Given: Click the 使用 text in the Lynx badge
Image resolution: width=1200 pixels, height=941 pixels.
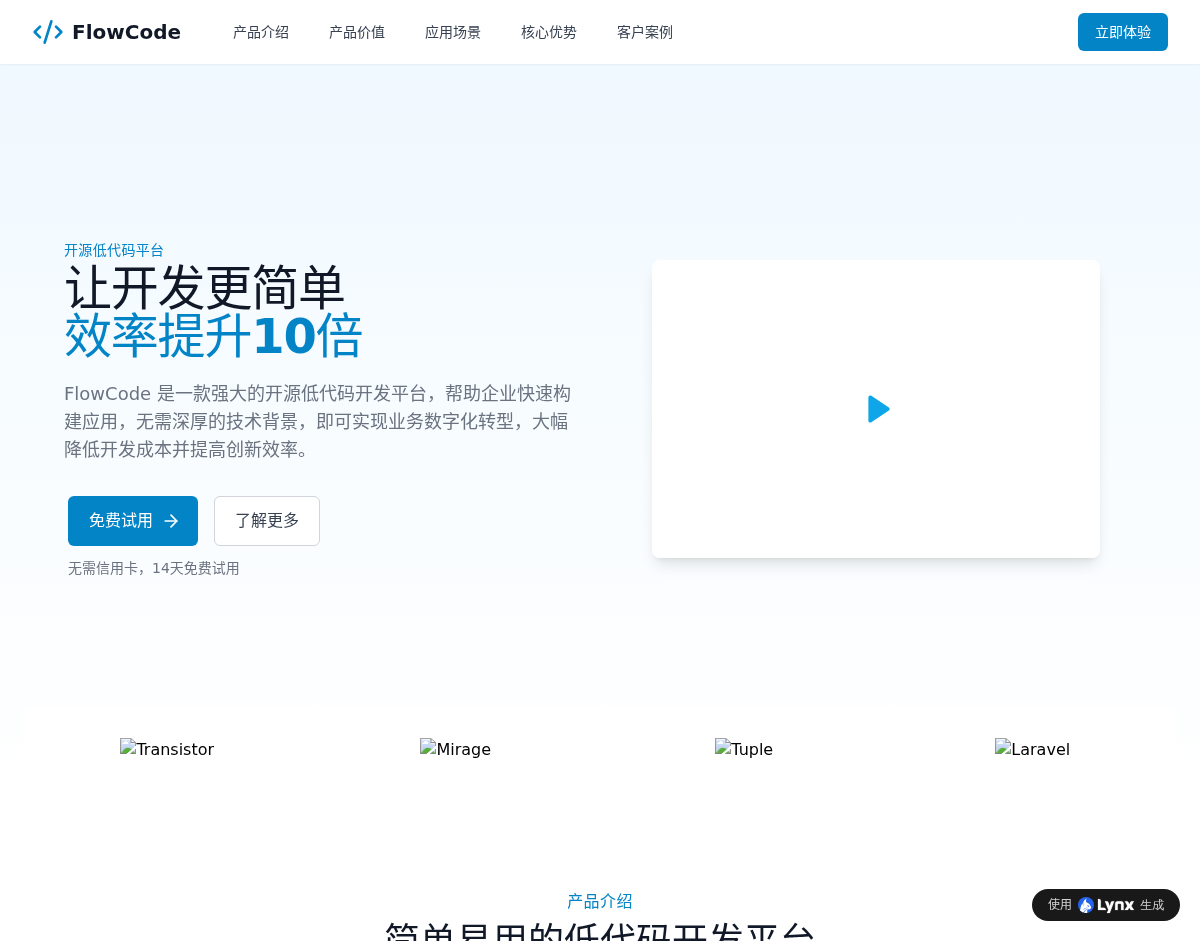Looking at the screenshot, I should click(1059, 905).
